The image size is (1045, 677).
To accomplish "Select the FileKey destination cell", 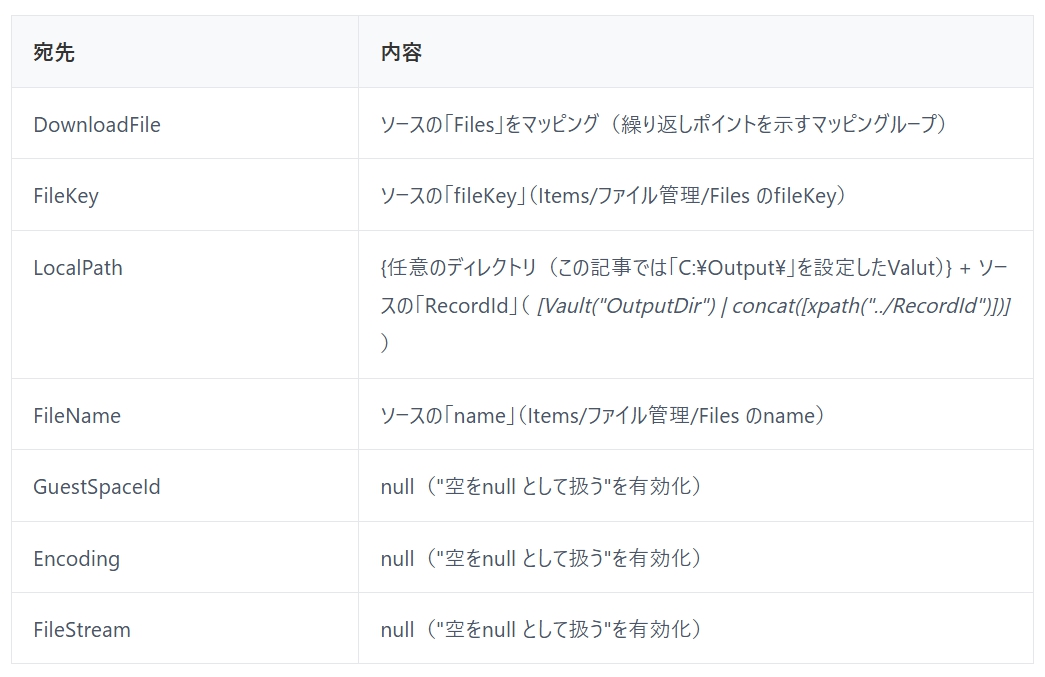I will pos(66,196).
